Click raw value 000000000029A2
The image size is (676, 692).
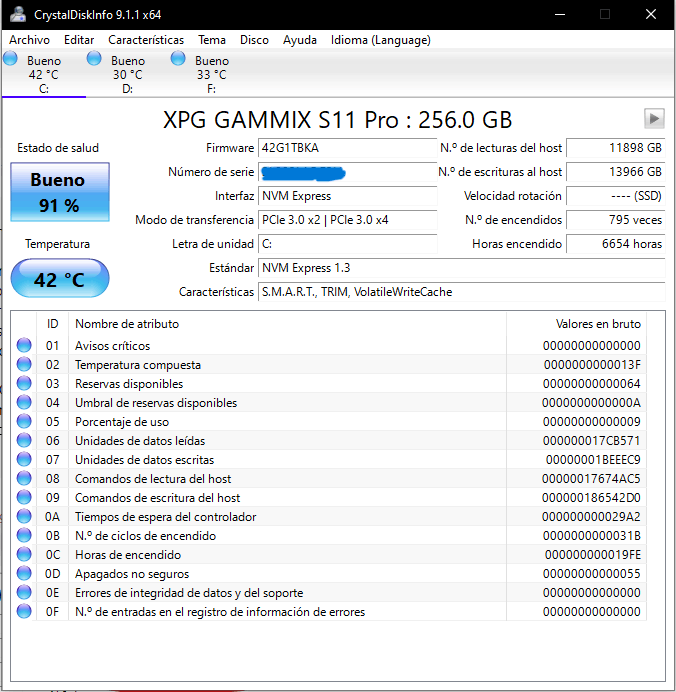click(591, 517)
